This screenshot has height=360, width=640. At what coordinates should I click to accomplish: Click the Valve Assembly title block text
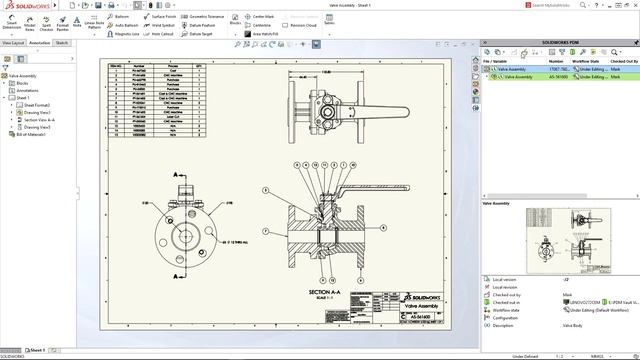pyautogui.click(x=421, y=306)
